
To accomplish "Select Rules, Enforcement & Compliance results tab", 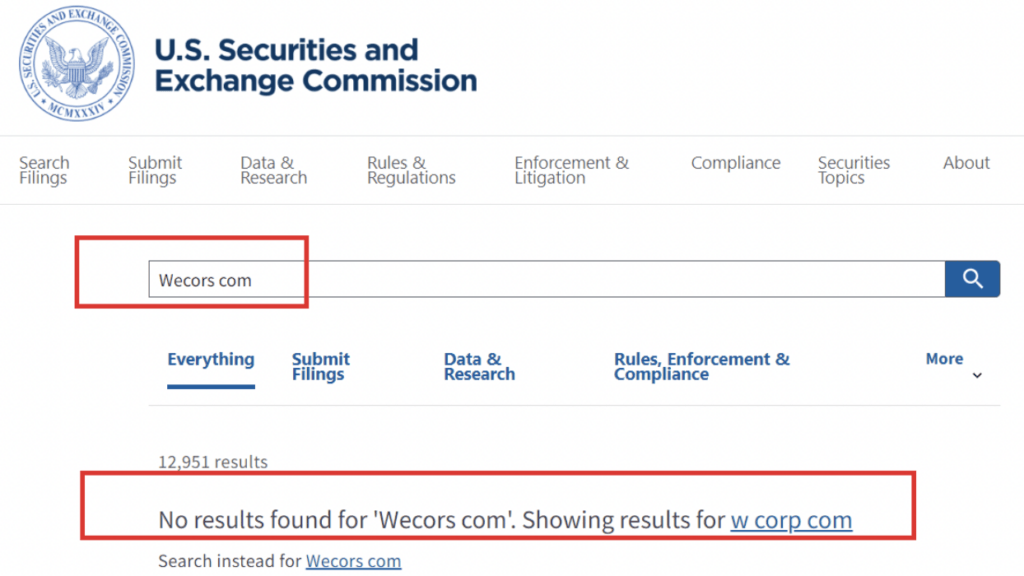I will tap(701, 366).
